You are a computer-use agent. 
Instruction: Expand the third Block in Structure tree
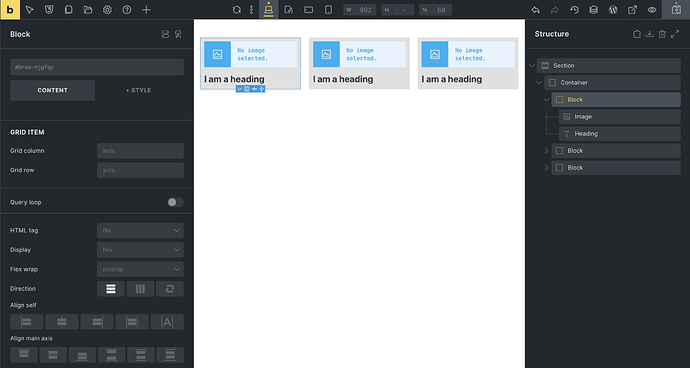tap(546, 168)
